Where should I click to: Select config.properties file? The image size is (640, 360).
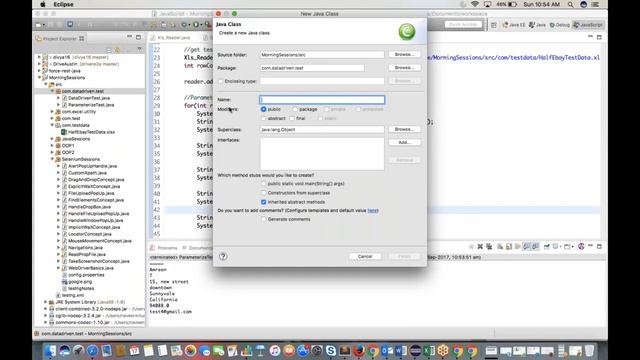[x=86, y=275]
